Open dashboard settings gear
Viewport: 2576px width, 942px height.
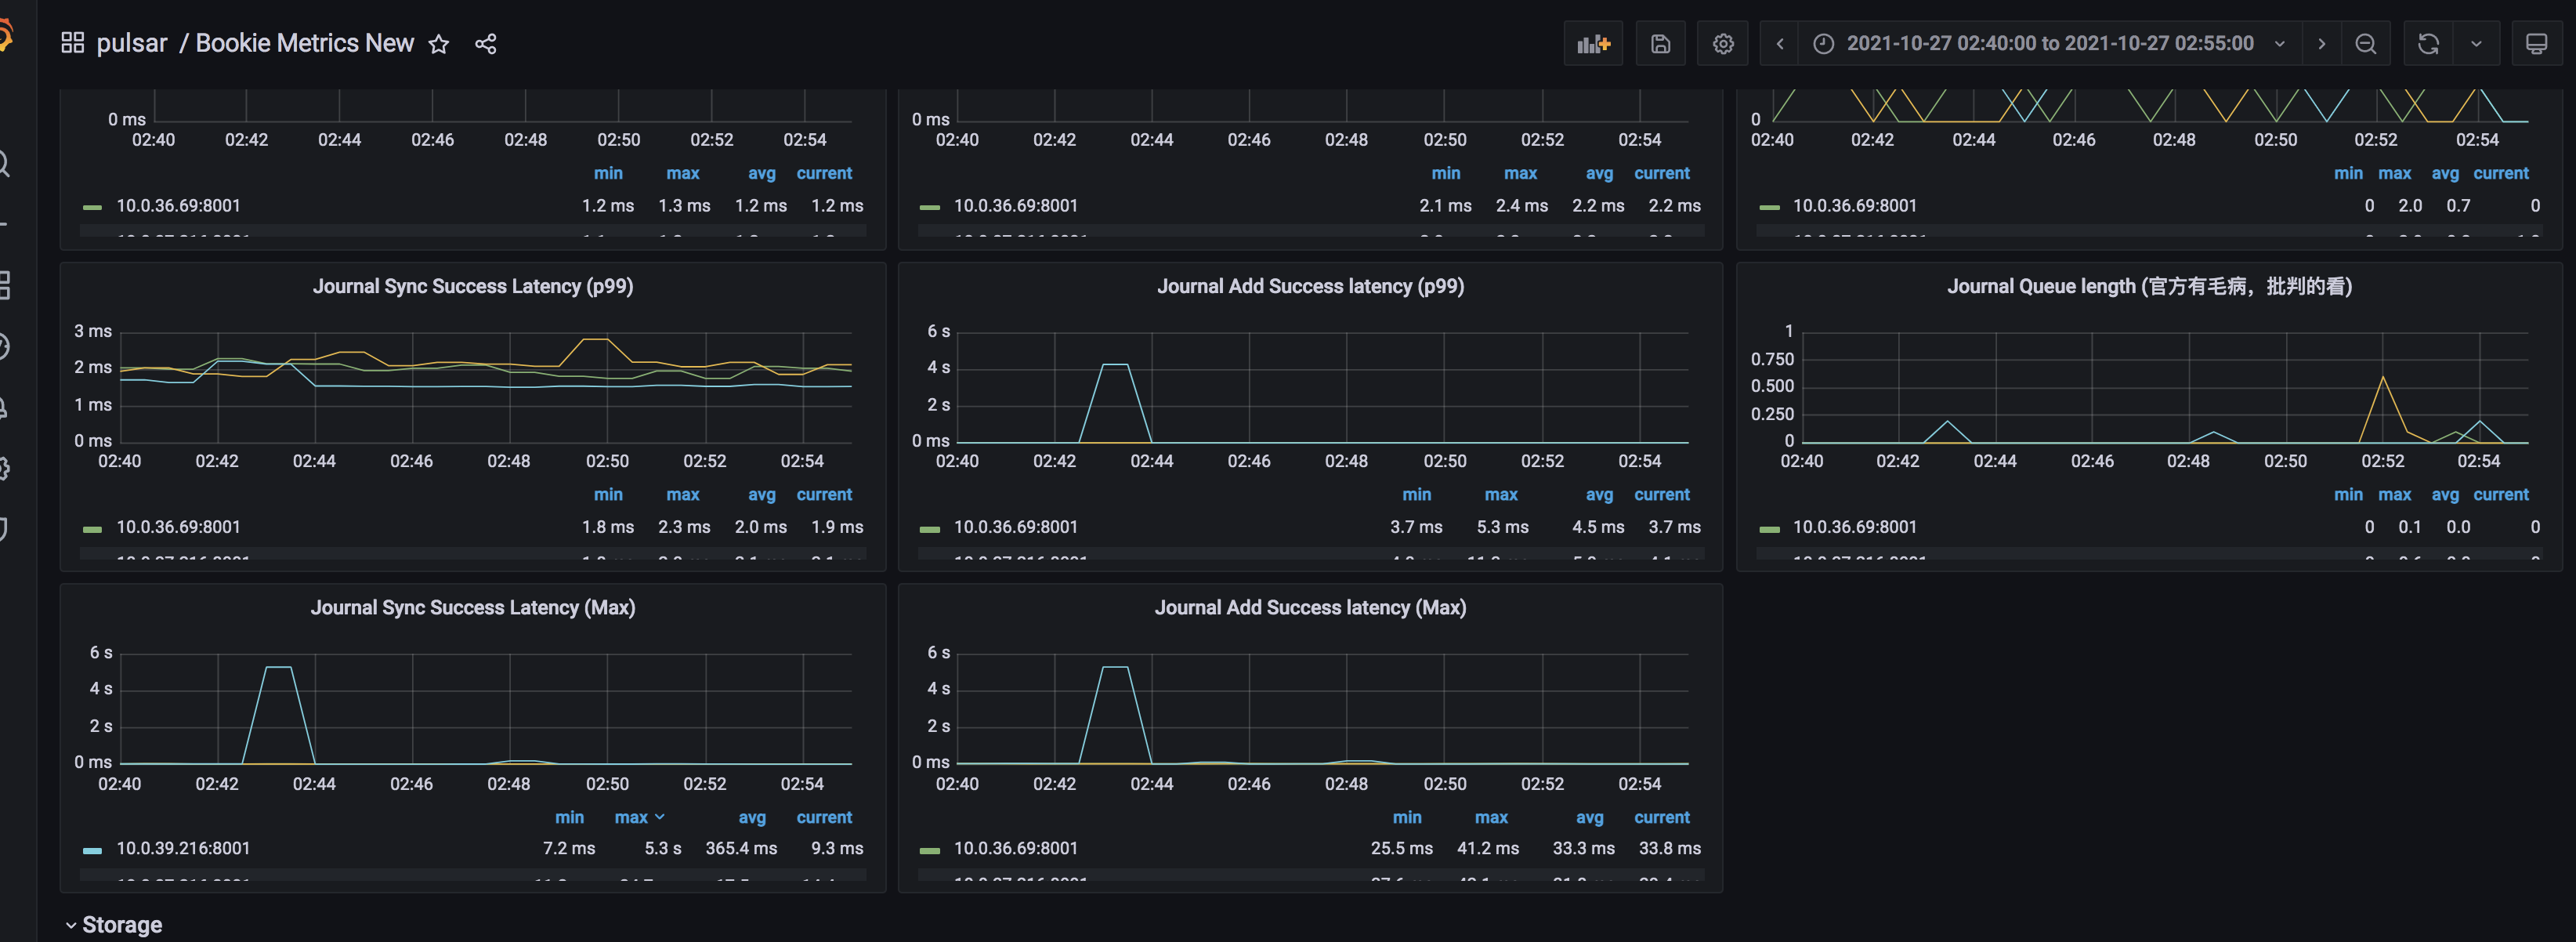(1722, 43)
